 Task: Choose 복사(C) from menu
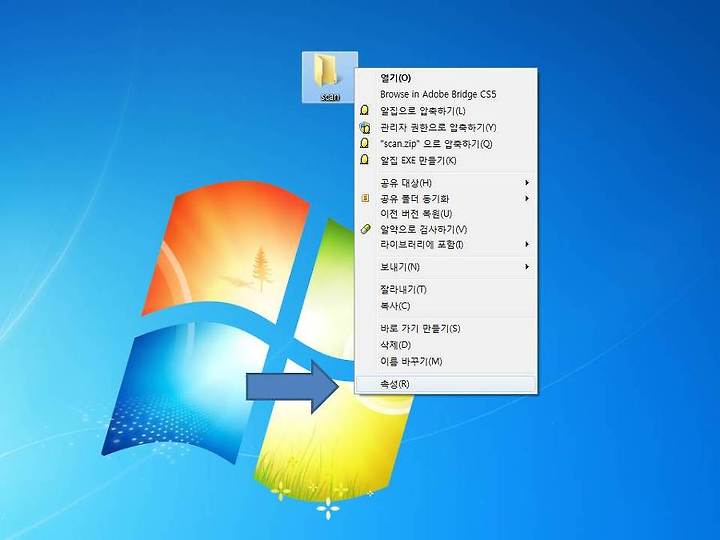pyautogui.click(x=445, y=306)
